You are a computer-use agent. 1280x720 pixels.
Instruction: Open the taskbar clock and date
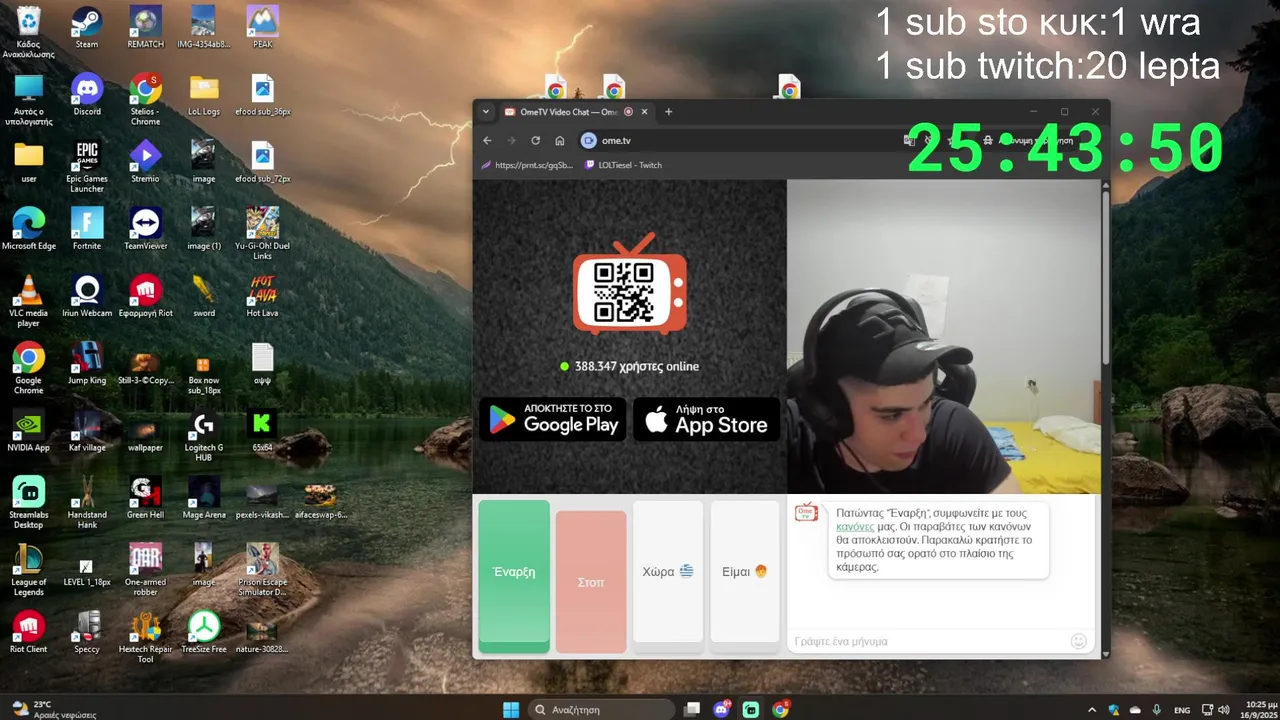pyautogui.click(x=1258, y=709)
